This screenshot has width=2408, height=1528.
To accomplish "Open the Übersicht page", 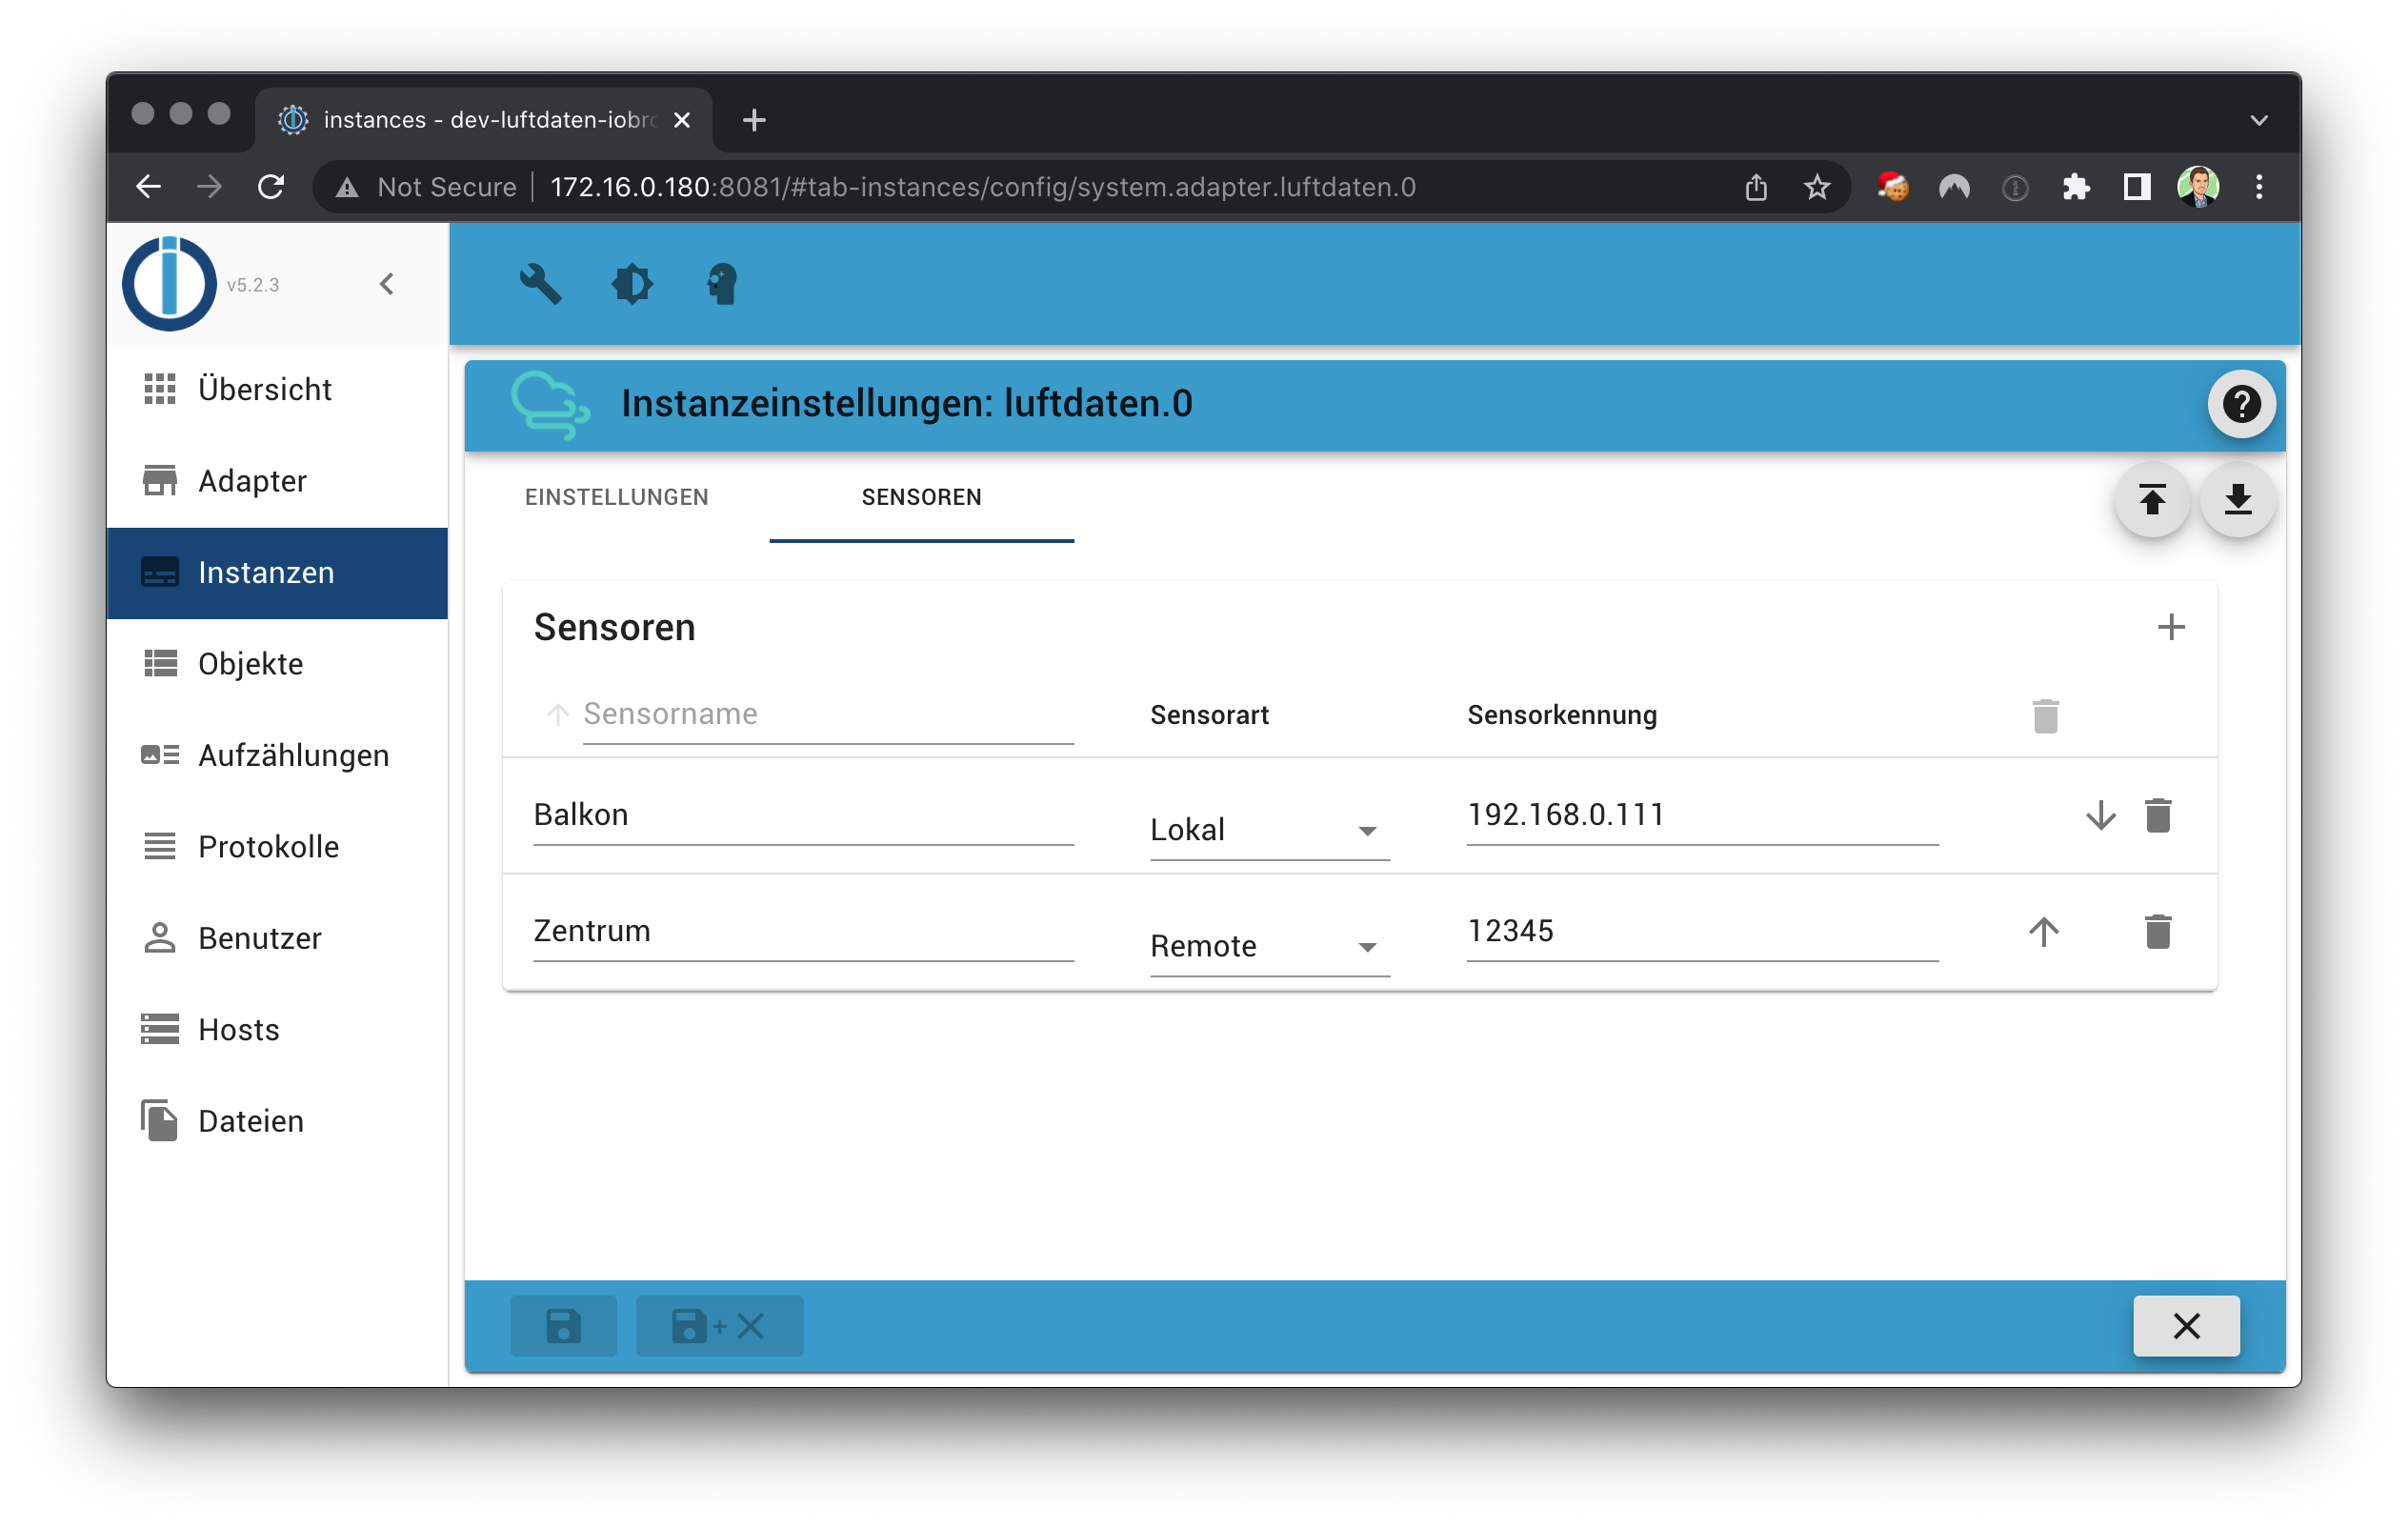I will [x=277, y=389].
